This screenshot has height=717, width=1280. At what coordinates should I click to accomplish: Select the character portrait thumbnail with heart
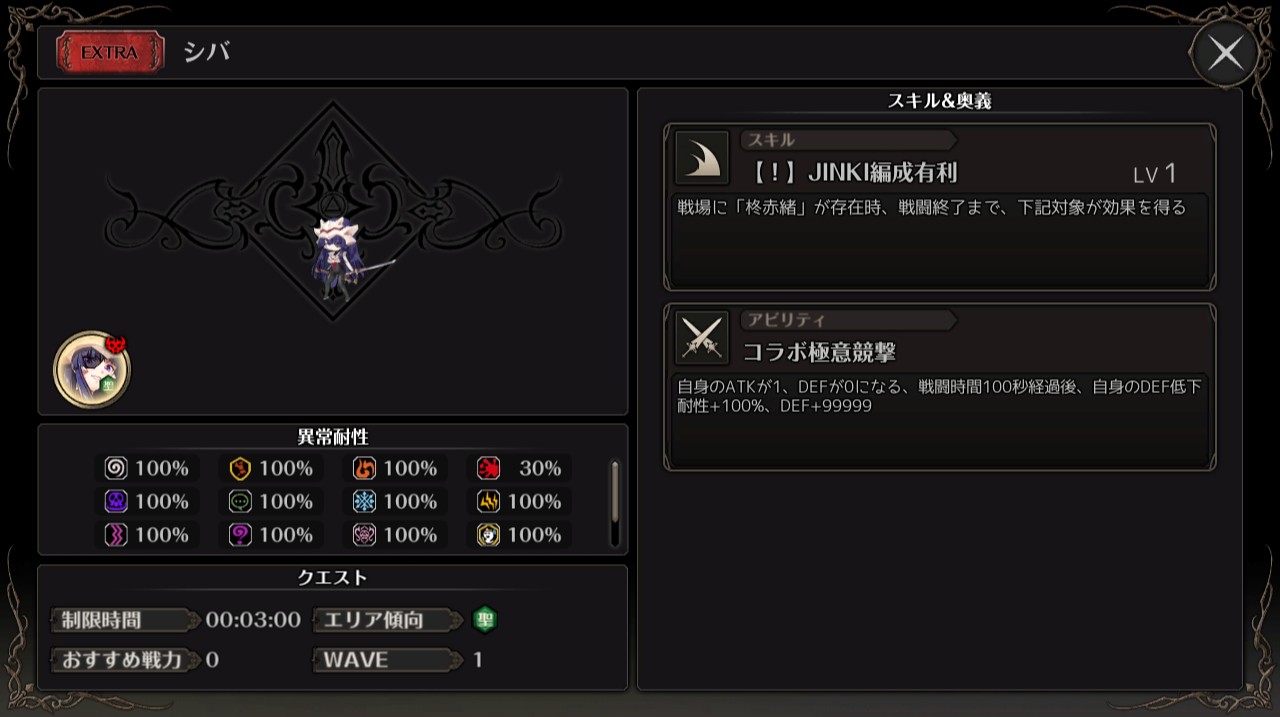(92, 368)
